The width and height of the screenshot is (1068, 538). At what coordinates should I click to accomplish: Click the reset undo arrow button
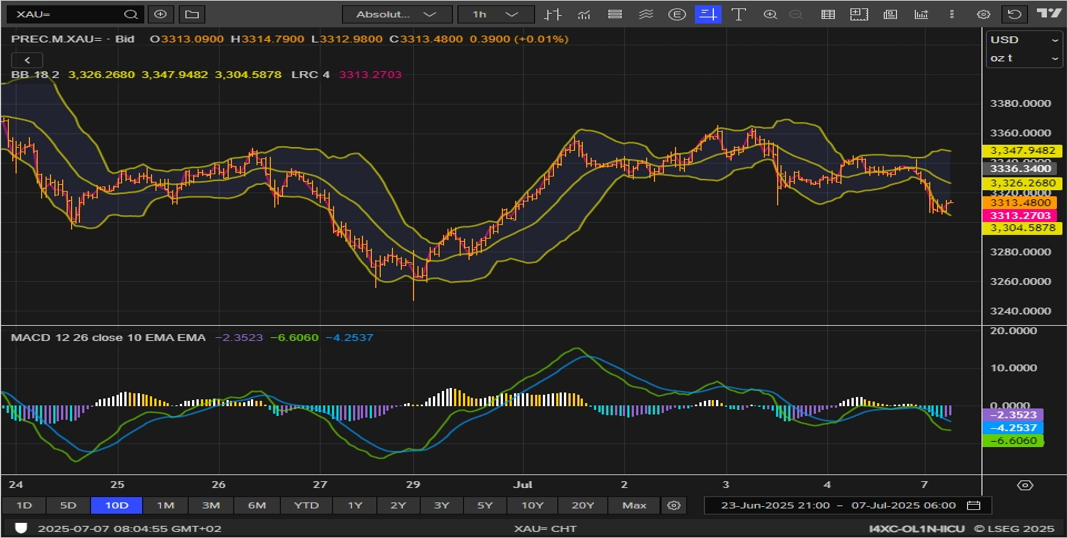pyautogui.click(x=1015, y=14)
